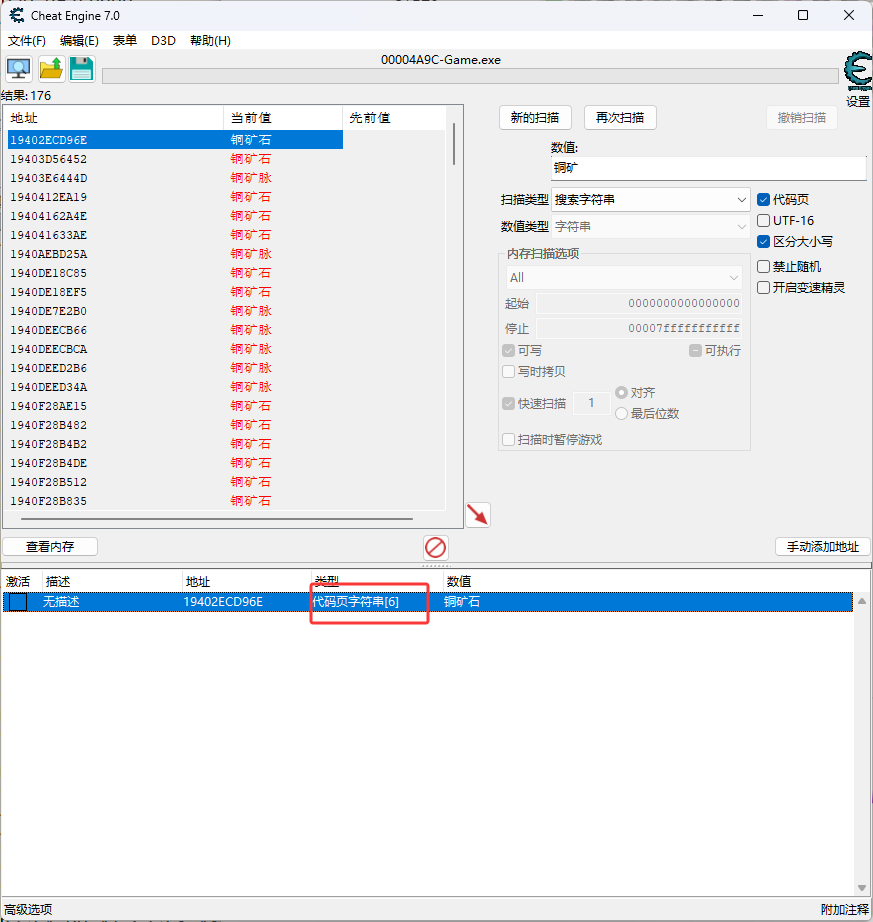Click 附加注释 in status bar
873x922 pixels.
(x=845, y=910)
